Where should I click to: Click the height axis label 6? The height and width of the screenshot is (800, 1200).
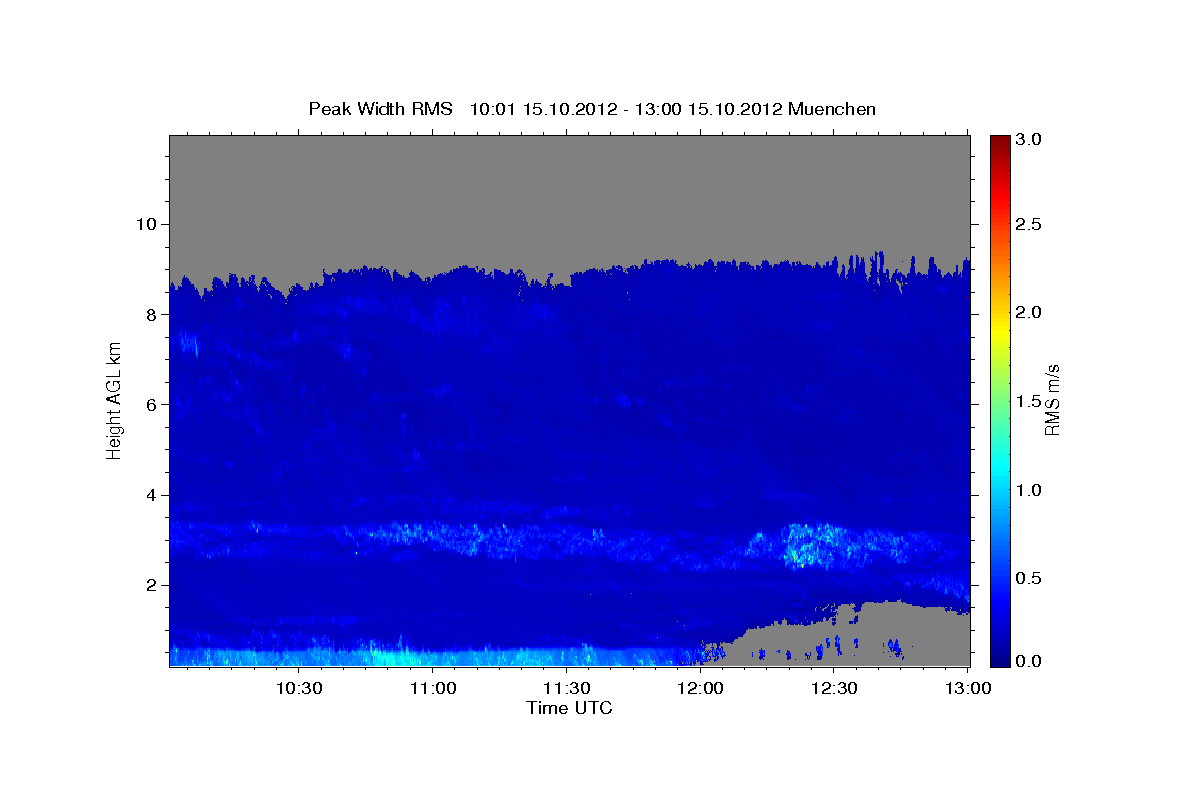click(x=152, y=404)
